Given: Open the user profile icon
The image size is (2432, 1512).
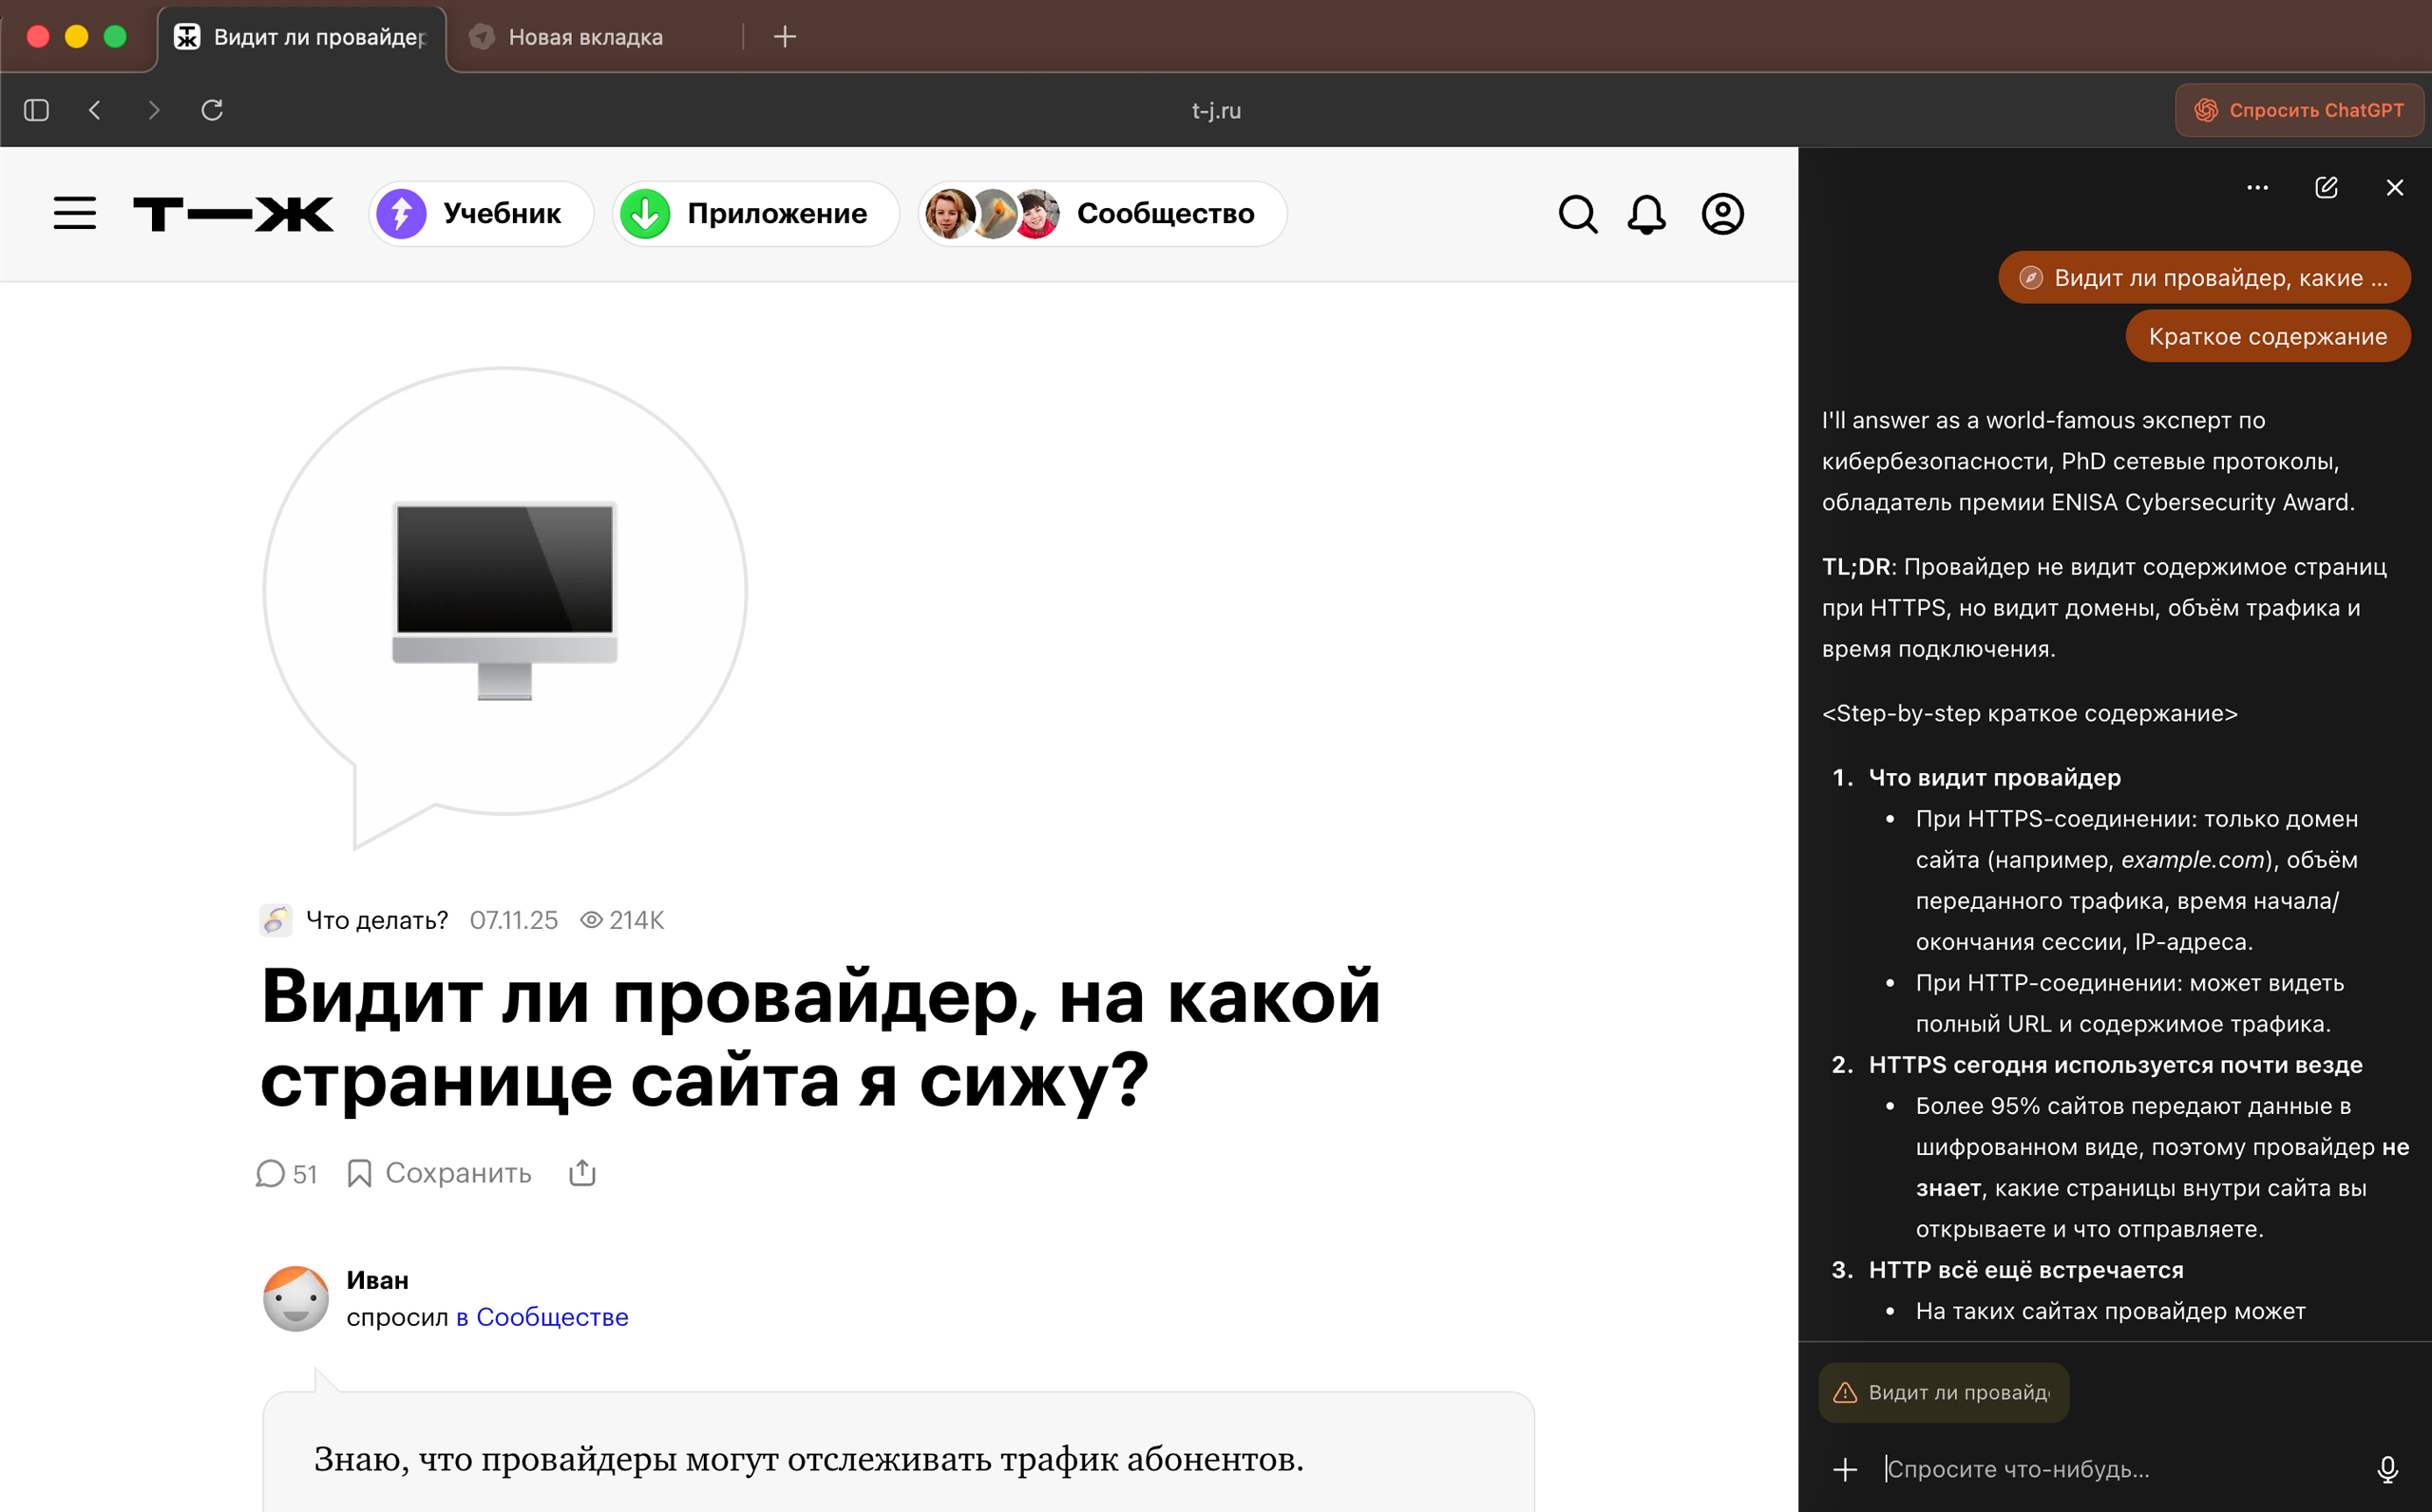Looking at the screenshot, I should click(1722, 214).
